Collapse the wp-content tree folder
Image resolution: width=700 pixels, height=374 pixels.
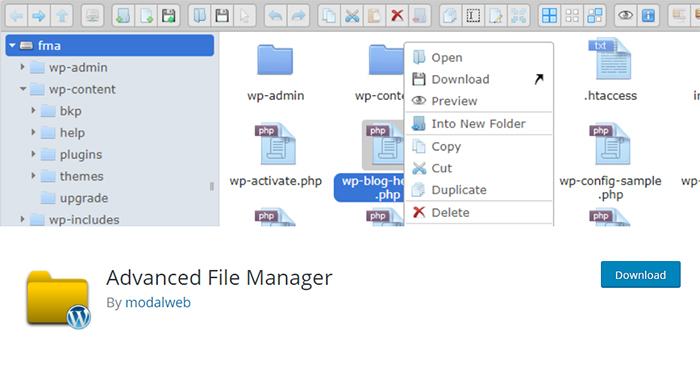pos(23,89)
